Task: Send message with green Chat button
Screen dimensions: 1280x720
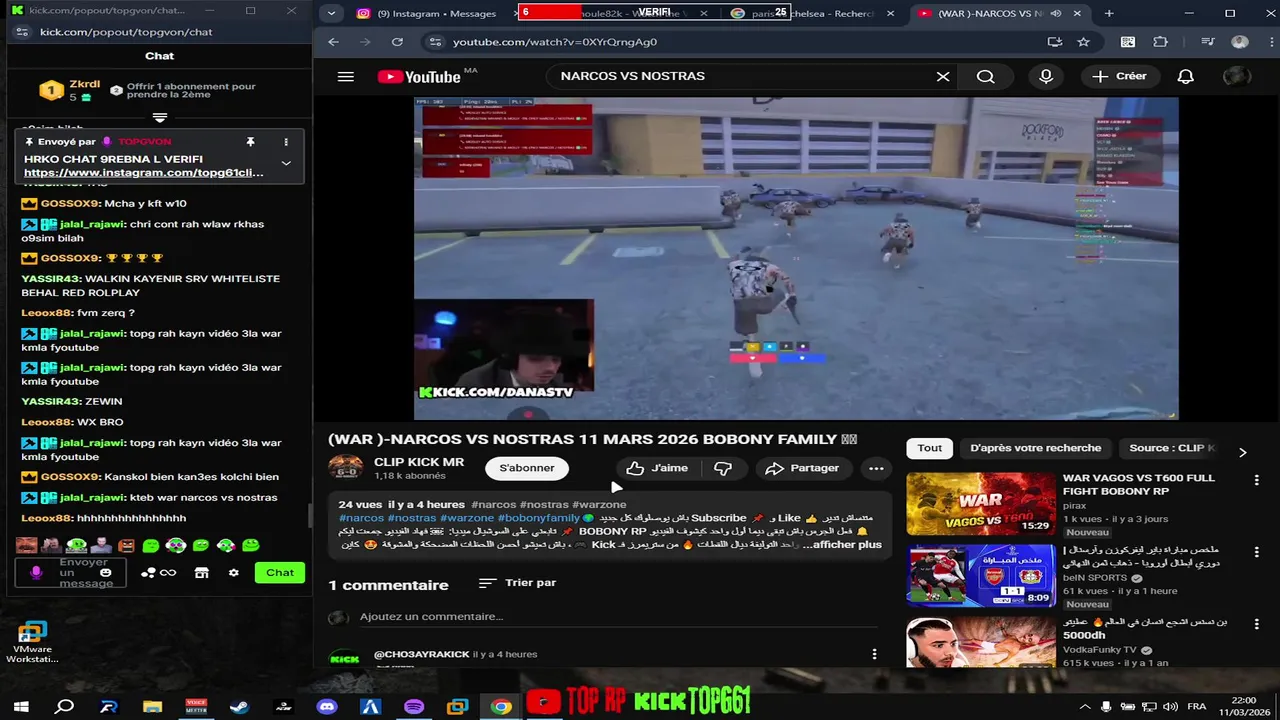Action: tap(280, 573)
